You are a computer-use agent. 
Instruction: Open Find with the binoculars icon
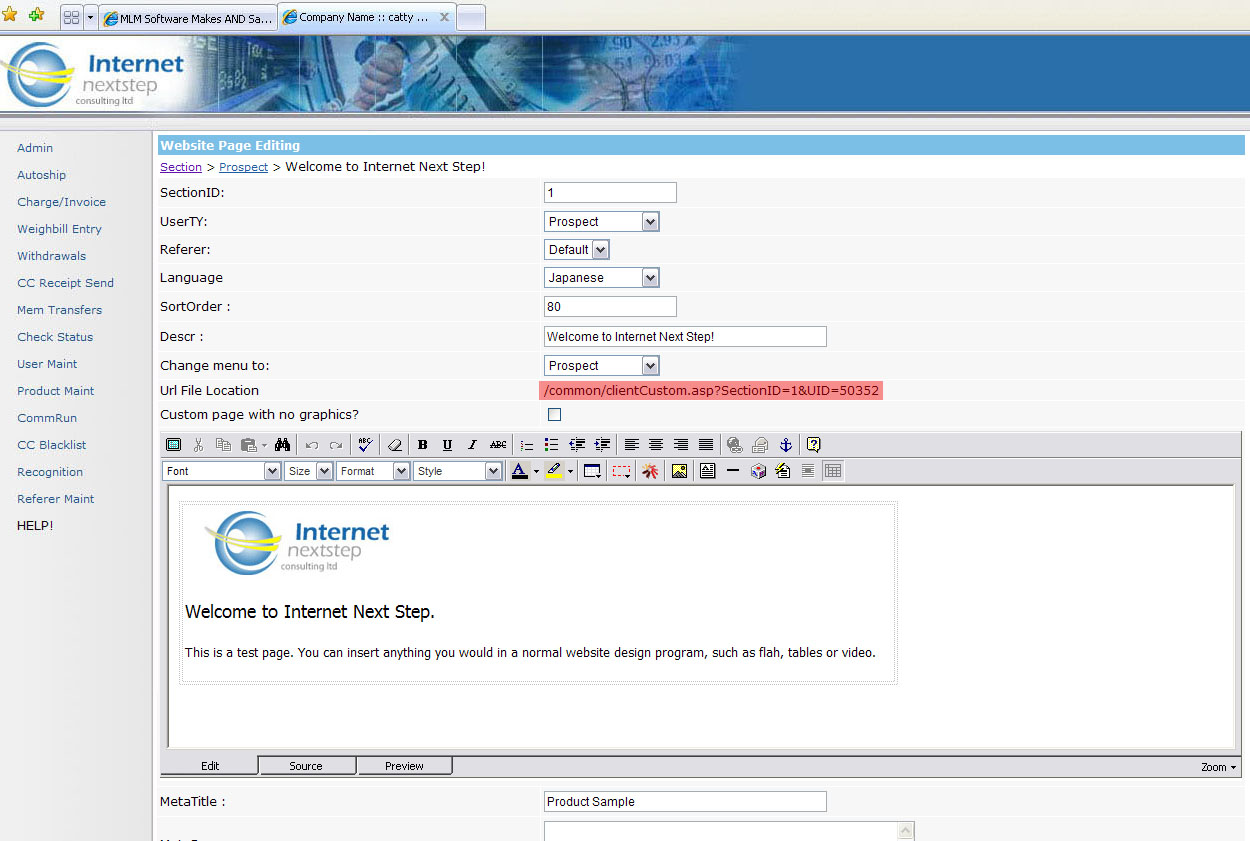(282, 445)
